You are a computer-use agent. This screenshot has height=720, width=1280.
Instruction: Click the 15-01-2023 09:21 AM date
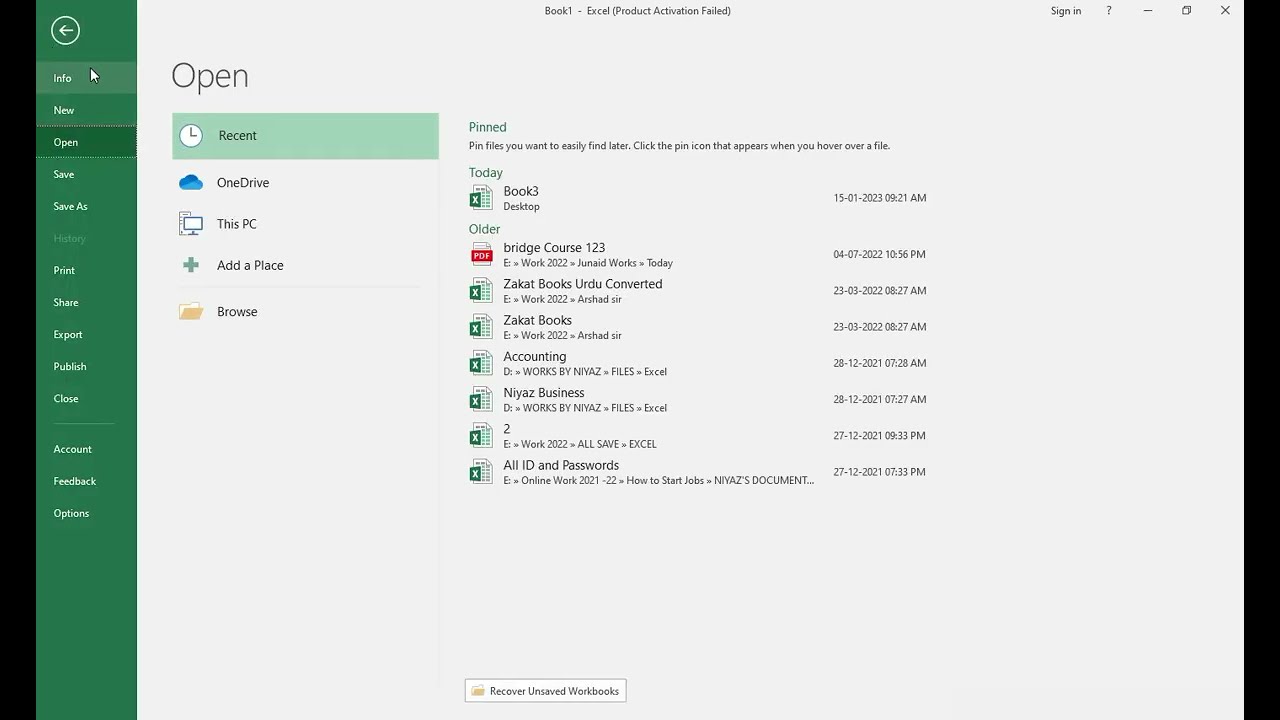880,198
